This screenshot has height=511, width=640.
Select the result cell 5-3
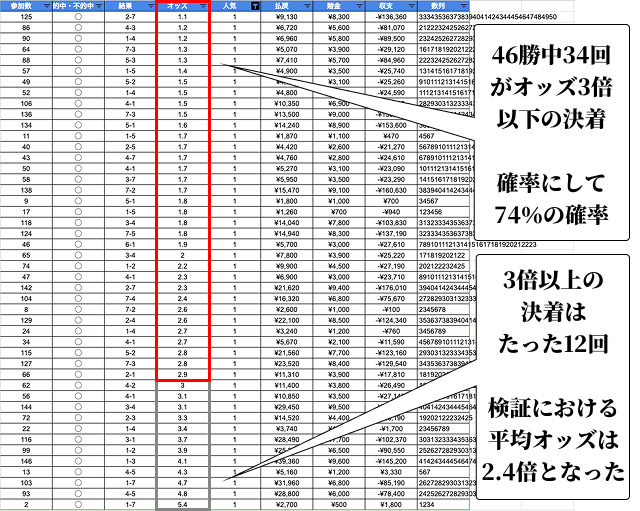(130, 60)
